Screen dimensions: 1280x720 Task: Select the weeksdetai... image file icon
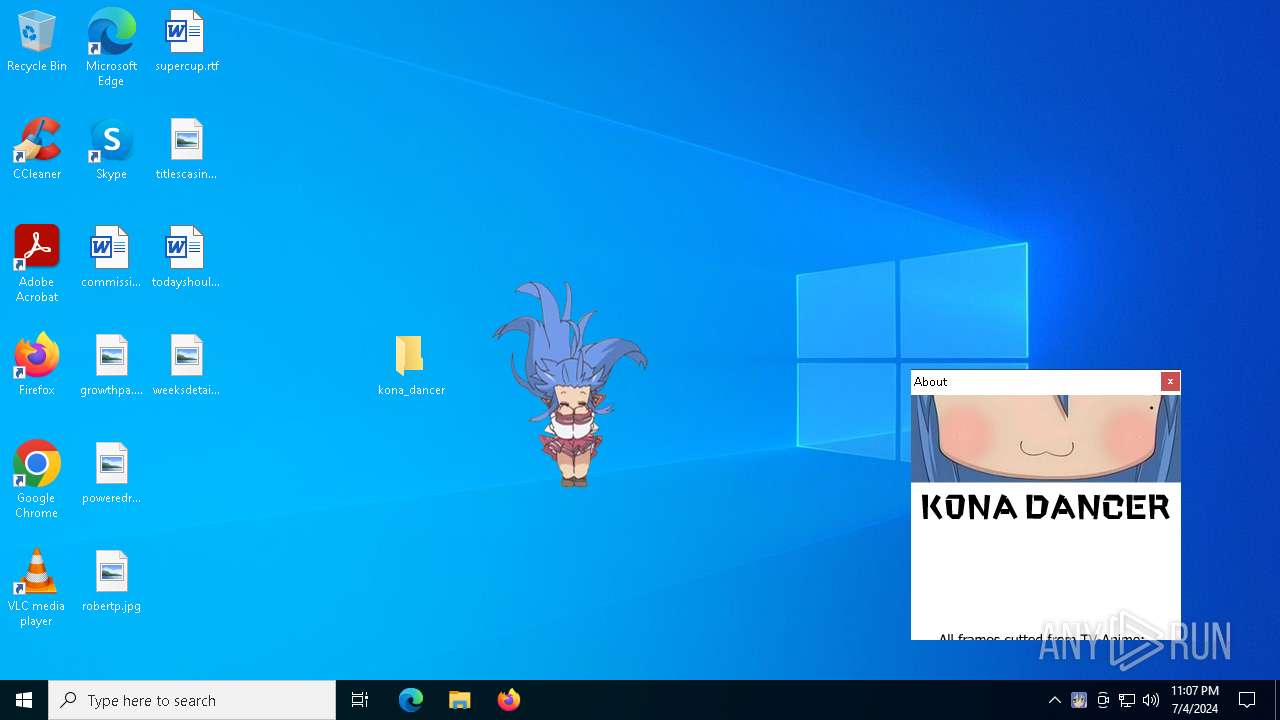click(186, 365)
